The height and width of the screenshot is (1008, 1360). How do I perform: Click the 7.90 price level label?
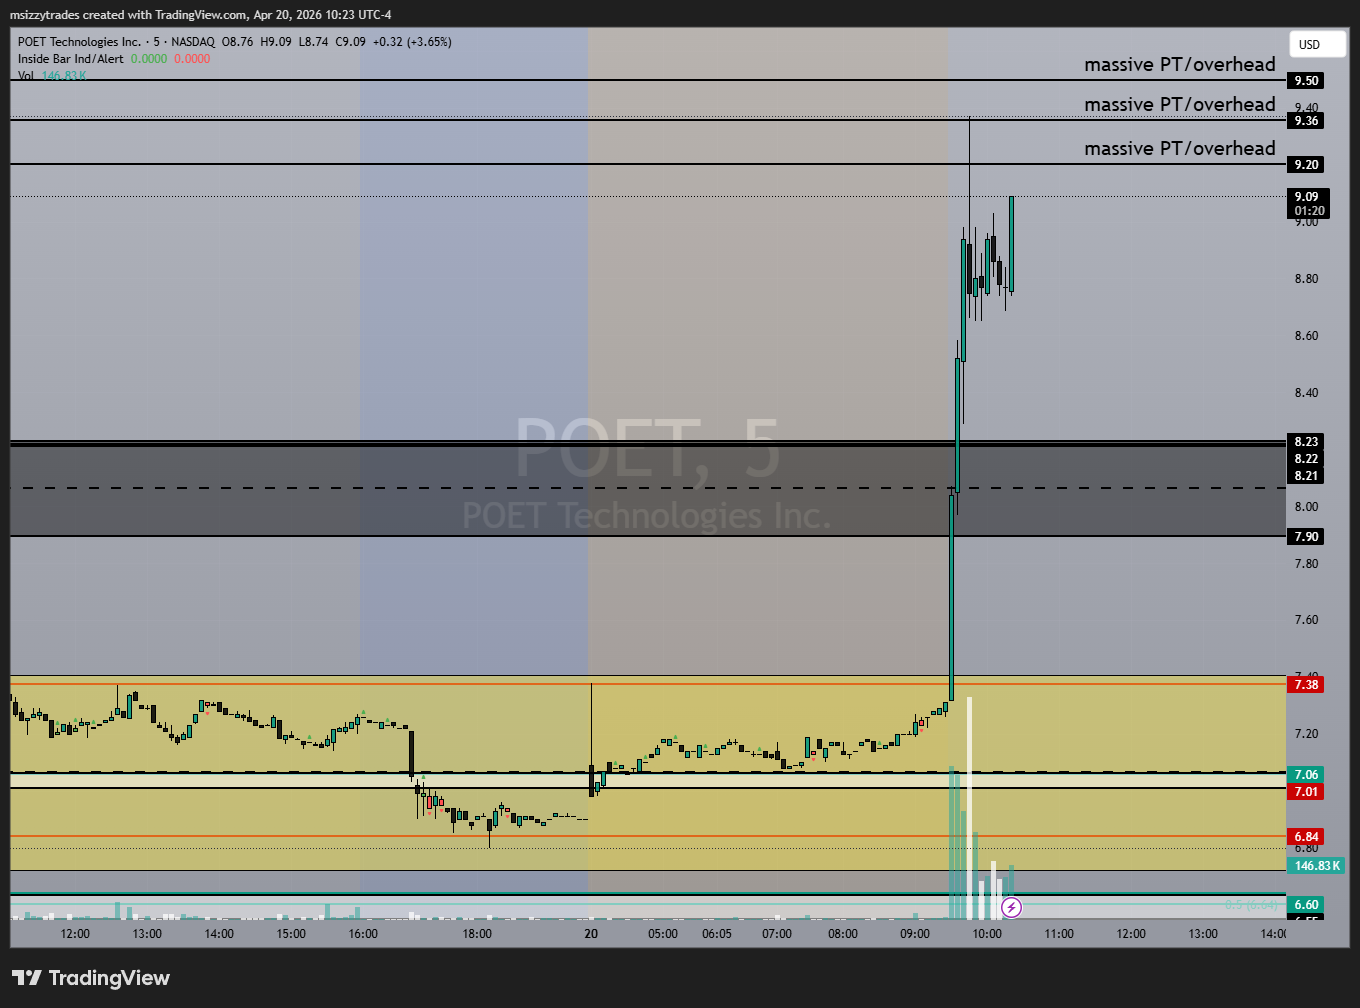click(1307, 536)
